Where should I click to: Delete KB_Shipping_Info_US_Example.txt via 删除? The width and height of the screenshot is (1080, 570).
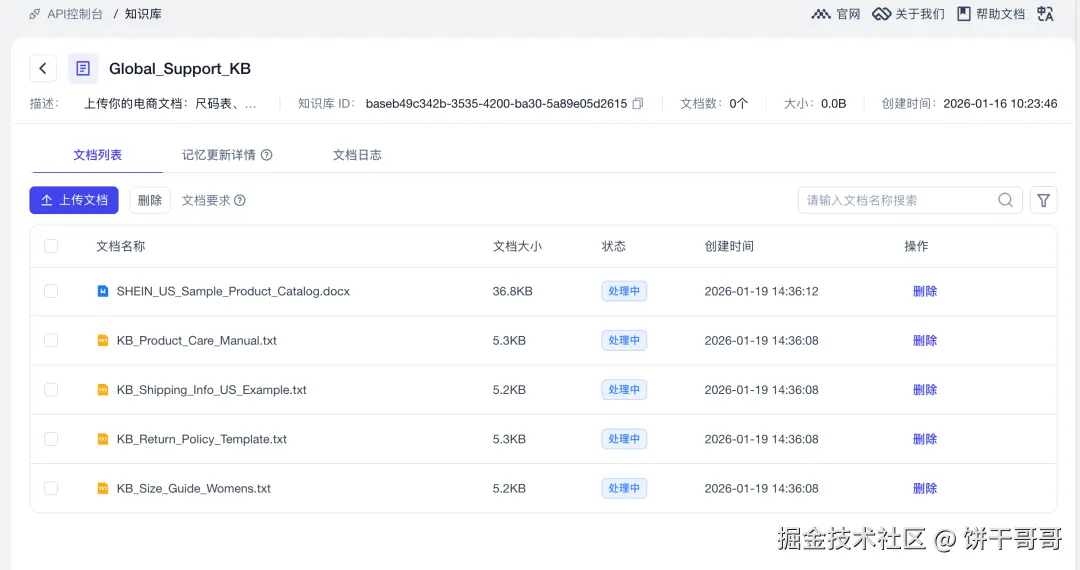tap(924, 390)
